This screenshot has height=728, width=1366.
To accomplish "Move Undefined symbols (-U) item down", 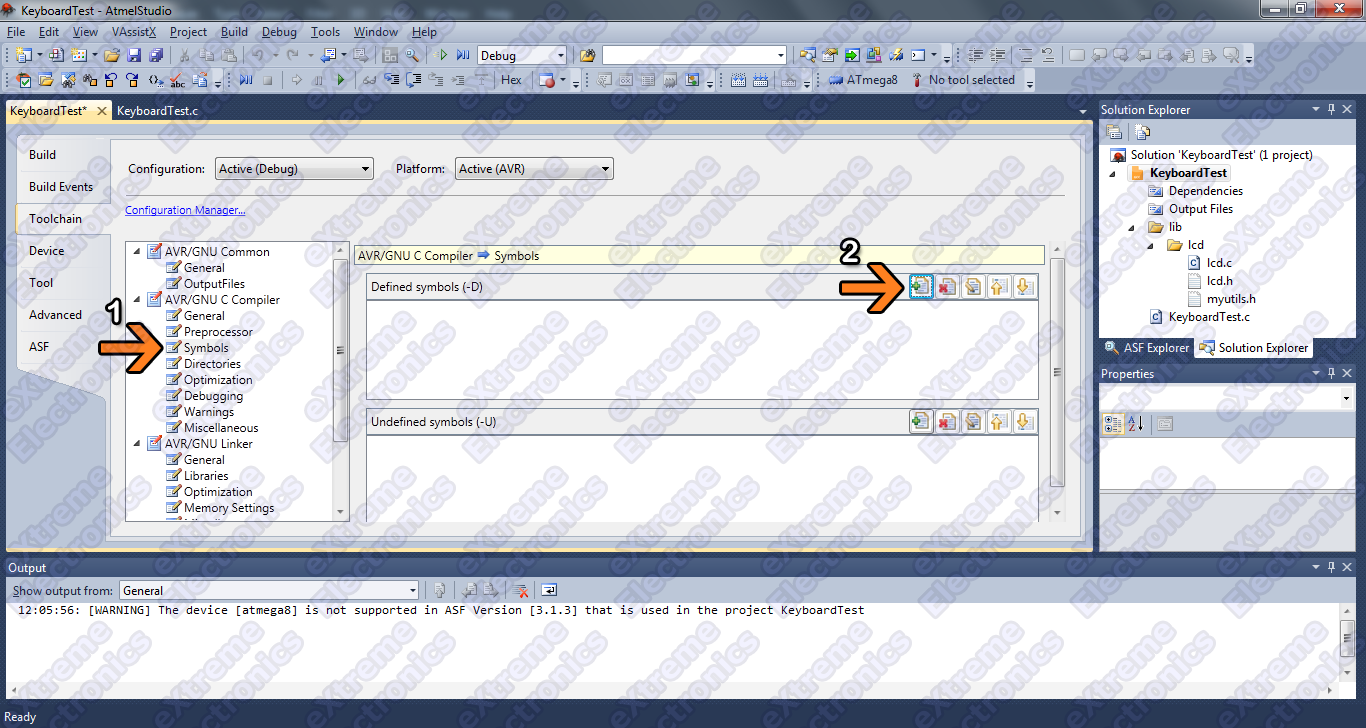I will tap(1023, 422).
